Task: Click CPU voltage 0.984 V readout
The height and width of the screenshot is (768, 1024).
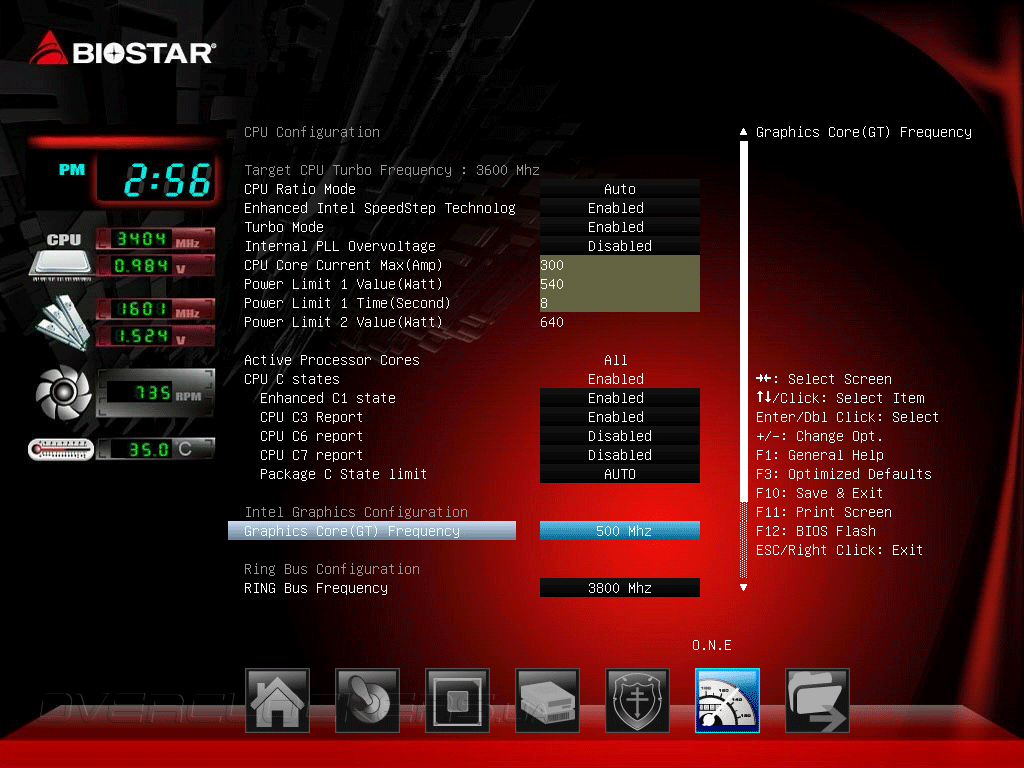Action: (x=155, y=266)
